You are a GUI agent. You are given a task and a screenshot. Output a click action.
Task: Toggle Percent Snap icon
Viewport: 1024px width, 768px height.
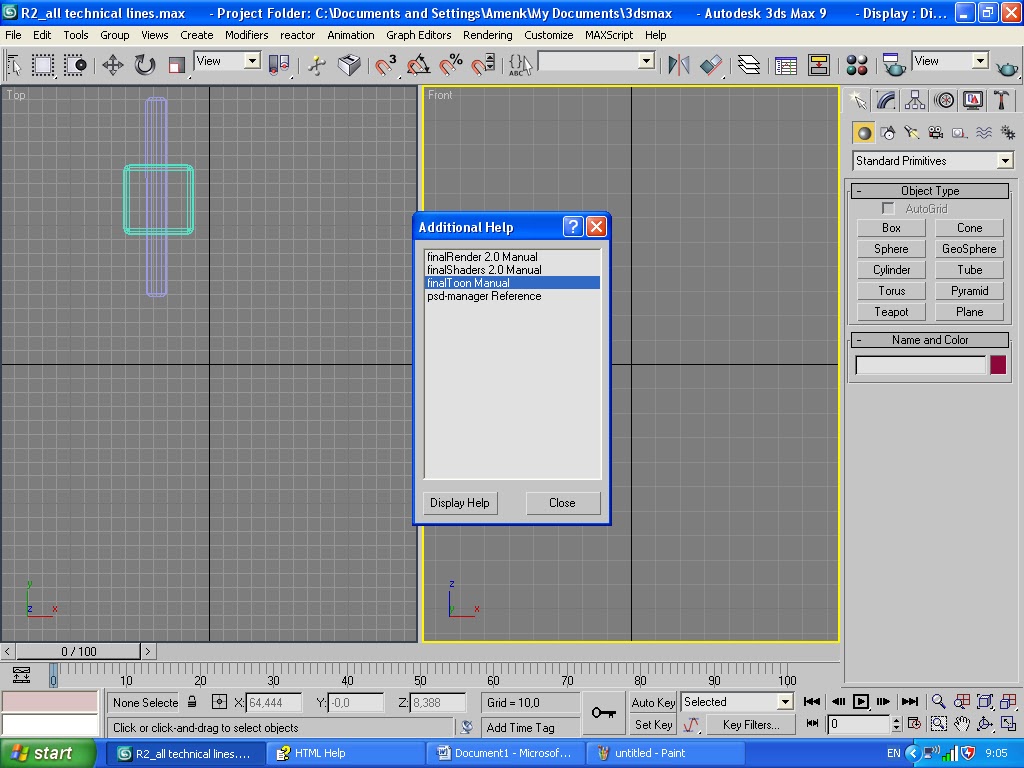[451, 65]
